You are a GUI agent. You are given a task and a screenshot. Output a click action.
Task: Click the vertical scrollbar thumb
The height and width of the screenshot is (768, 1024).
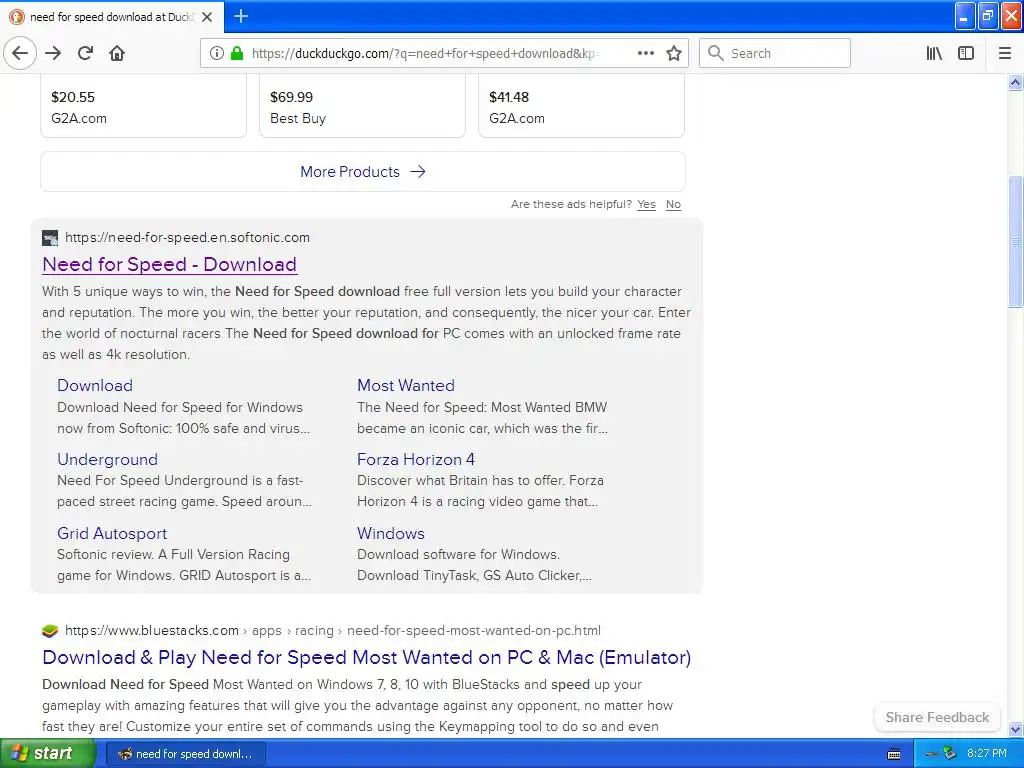coord(1016,242)
